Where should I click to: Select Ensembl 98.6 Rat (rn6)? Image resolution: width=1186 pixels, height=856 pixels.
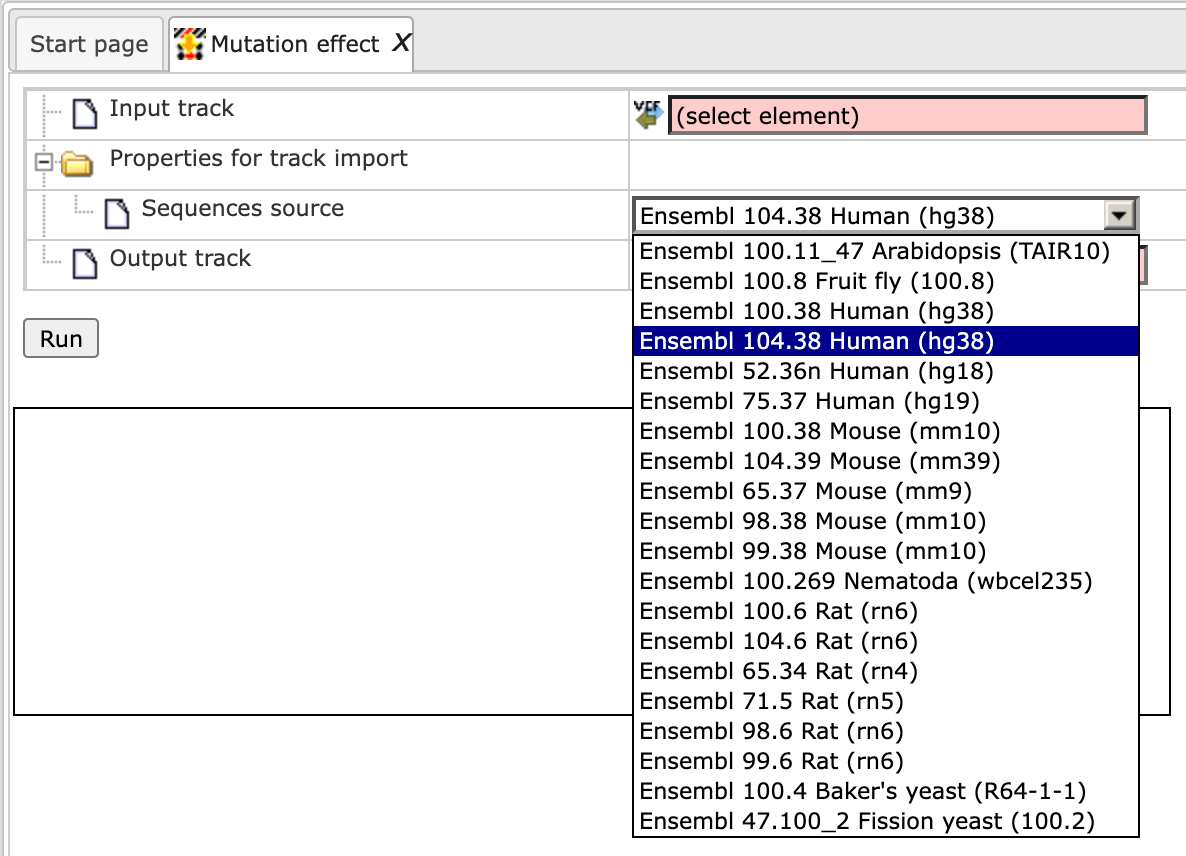tap(885, 731)
